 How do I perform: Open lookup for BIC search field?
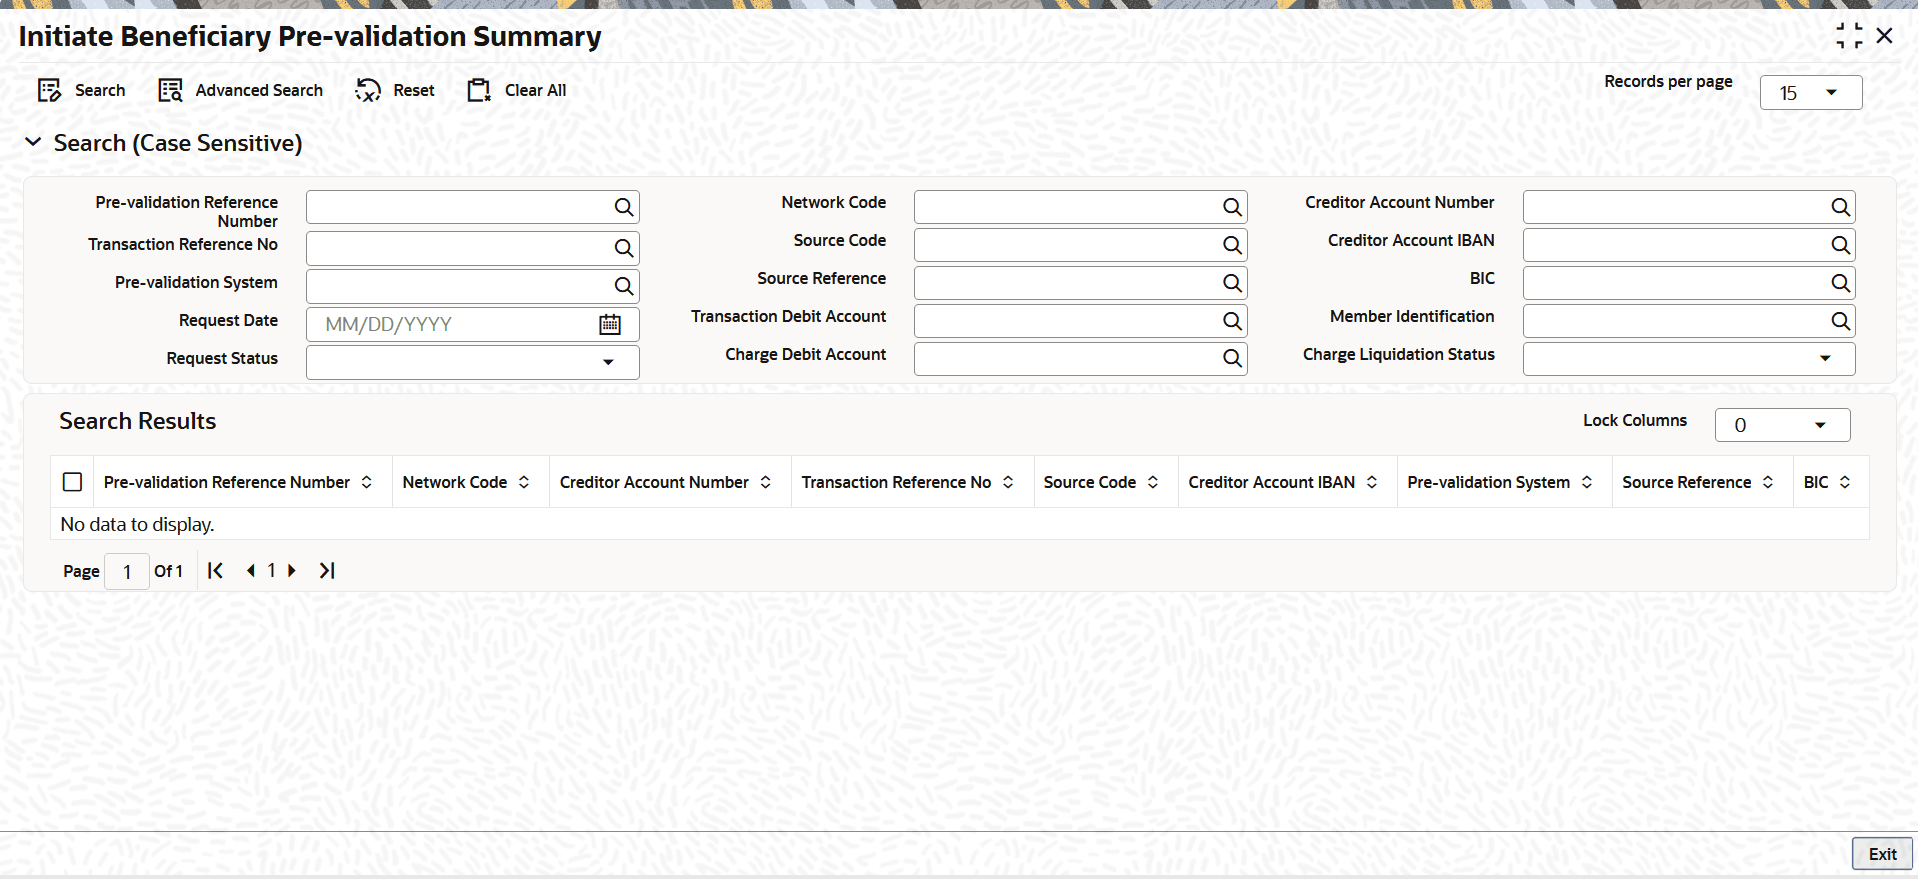pyautogui.click(x=1840, y=283)
